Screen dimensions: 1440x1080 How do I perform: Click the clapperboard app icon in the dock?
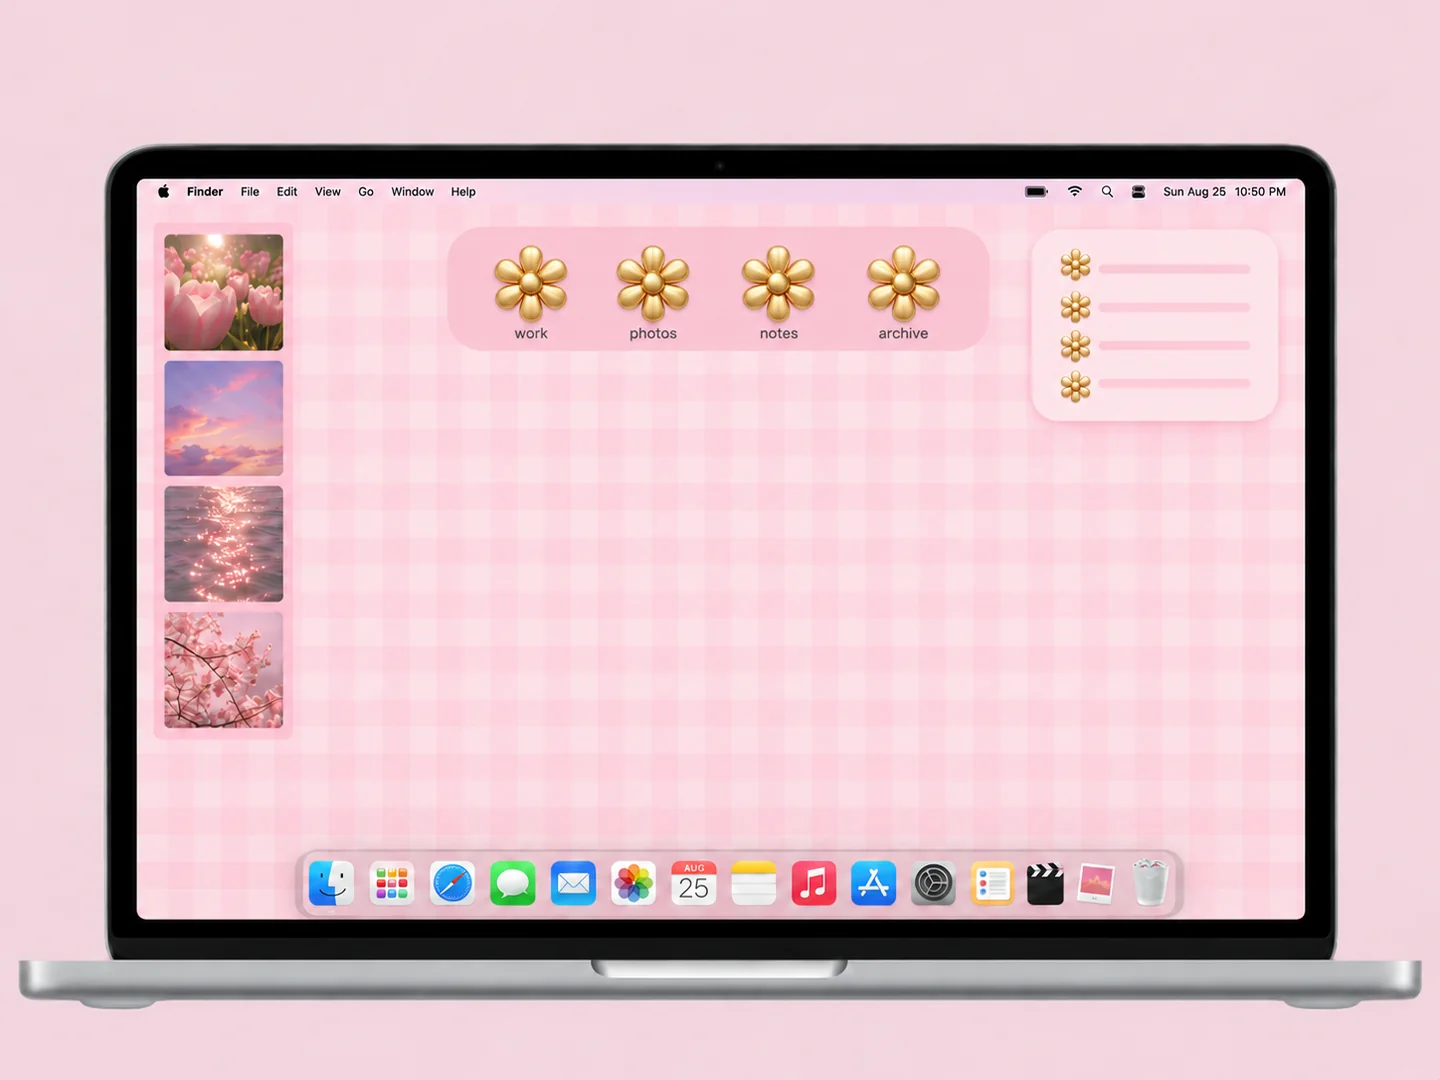point(1045,884)
